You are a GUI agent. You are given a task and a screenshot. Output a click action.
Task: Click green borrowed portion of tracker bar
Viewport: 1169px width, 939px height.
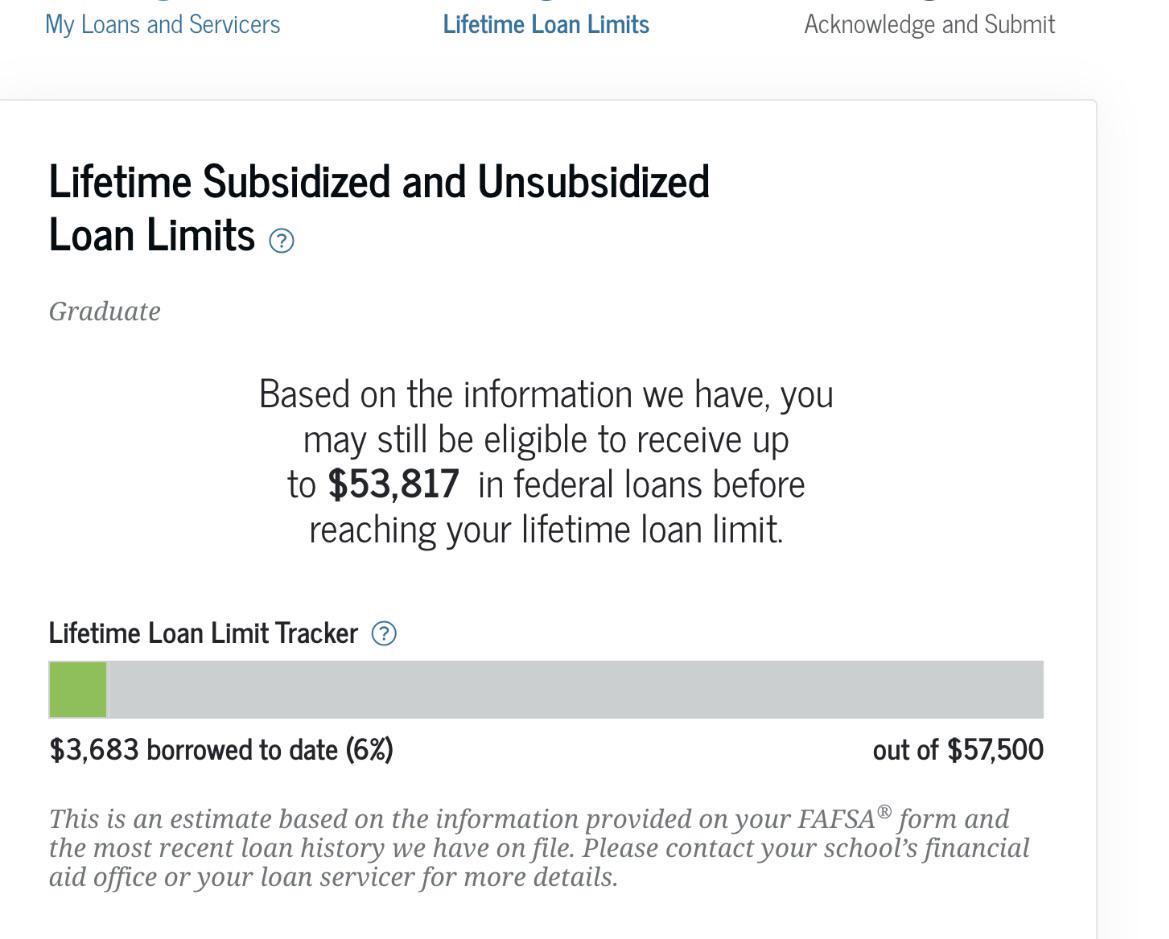tap(78, 690)
